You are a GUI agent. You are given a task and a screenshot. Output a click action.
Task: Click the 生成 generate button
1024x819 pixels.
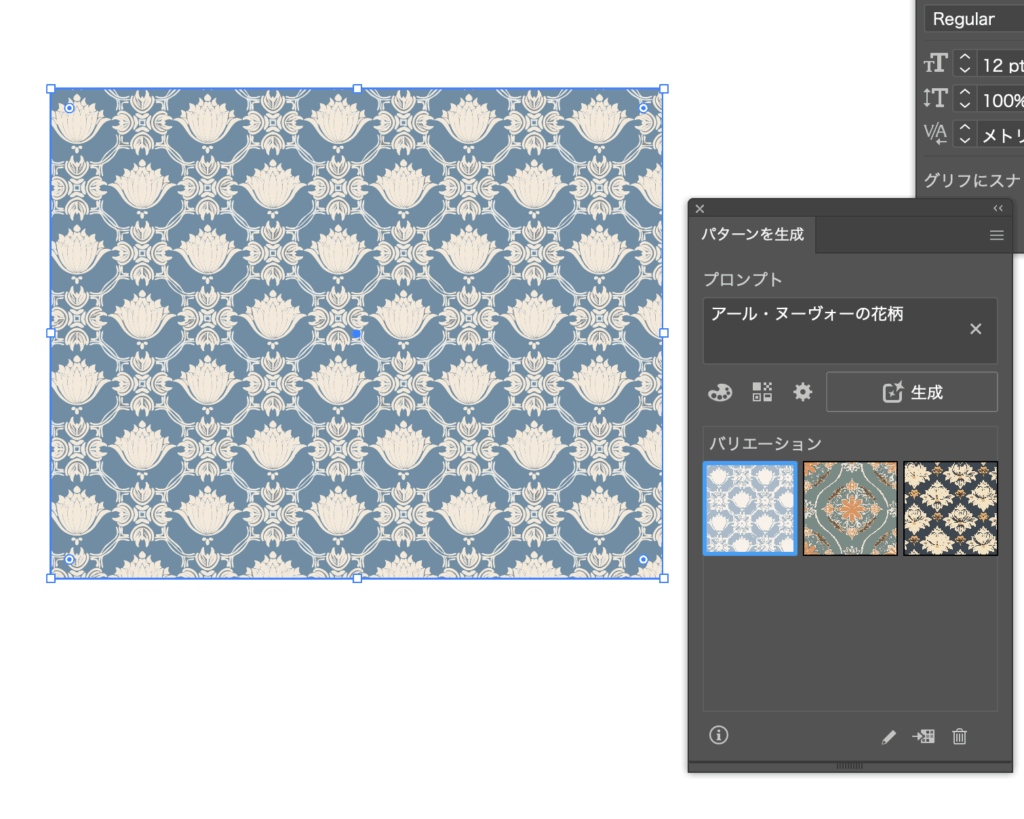pos(912,392)
